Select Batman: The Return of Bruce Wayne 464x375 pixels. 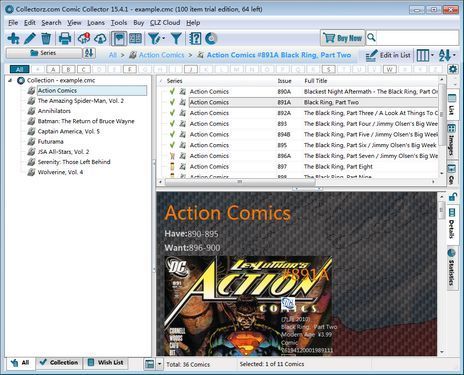(x=86, y=121)
